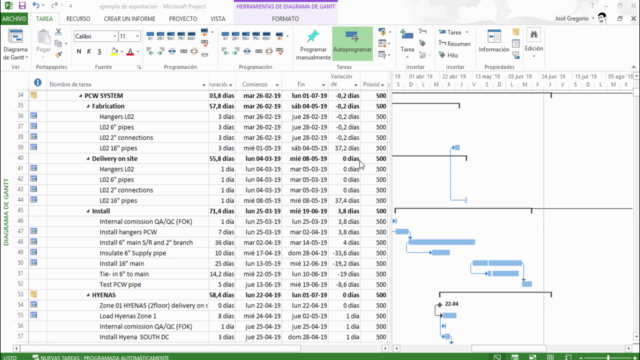Click the Resumen insert button
Image resolution: width=640 pixels, height=360 pixels.
click(x=455, y=44)
